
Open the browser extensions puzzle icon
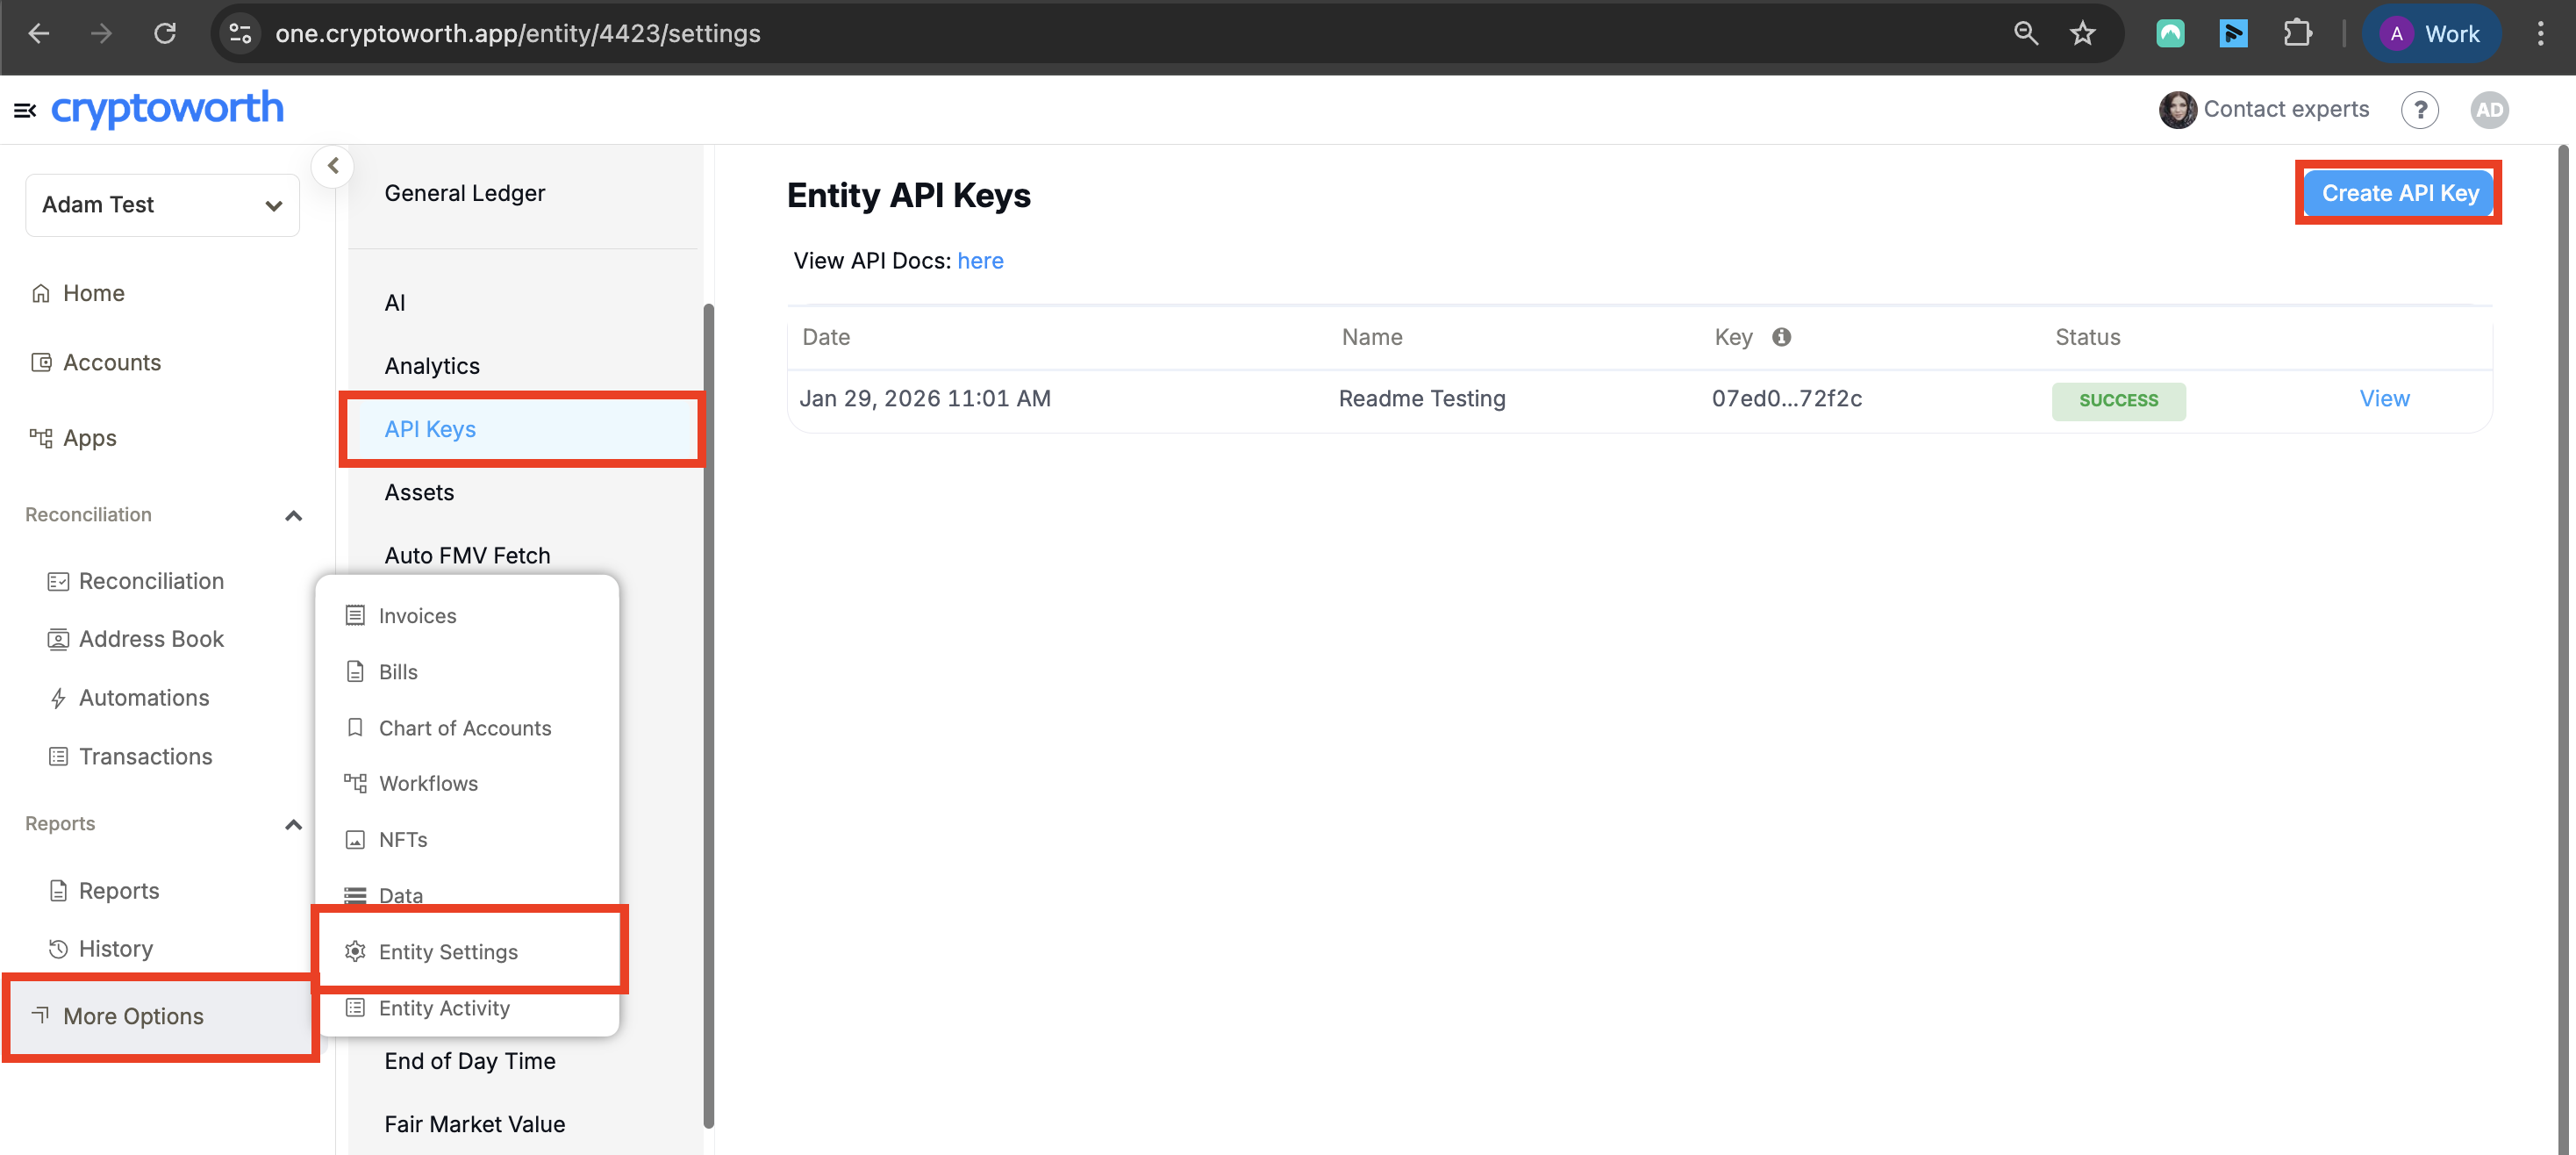pos(2297,33)
